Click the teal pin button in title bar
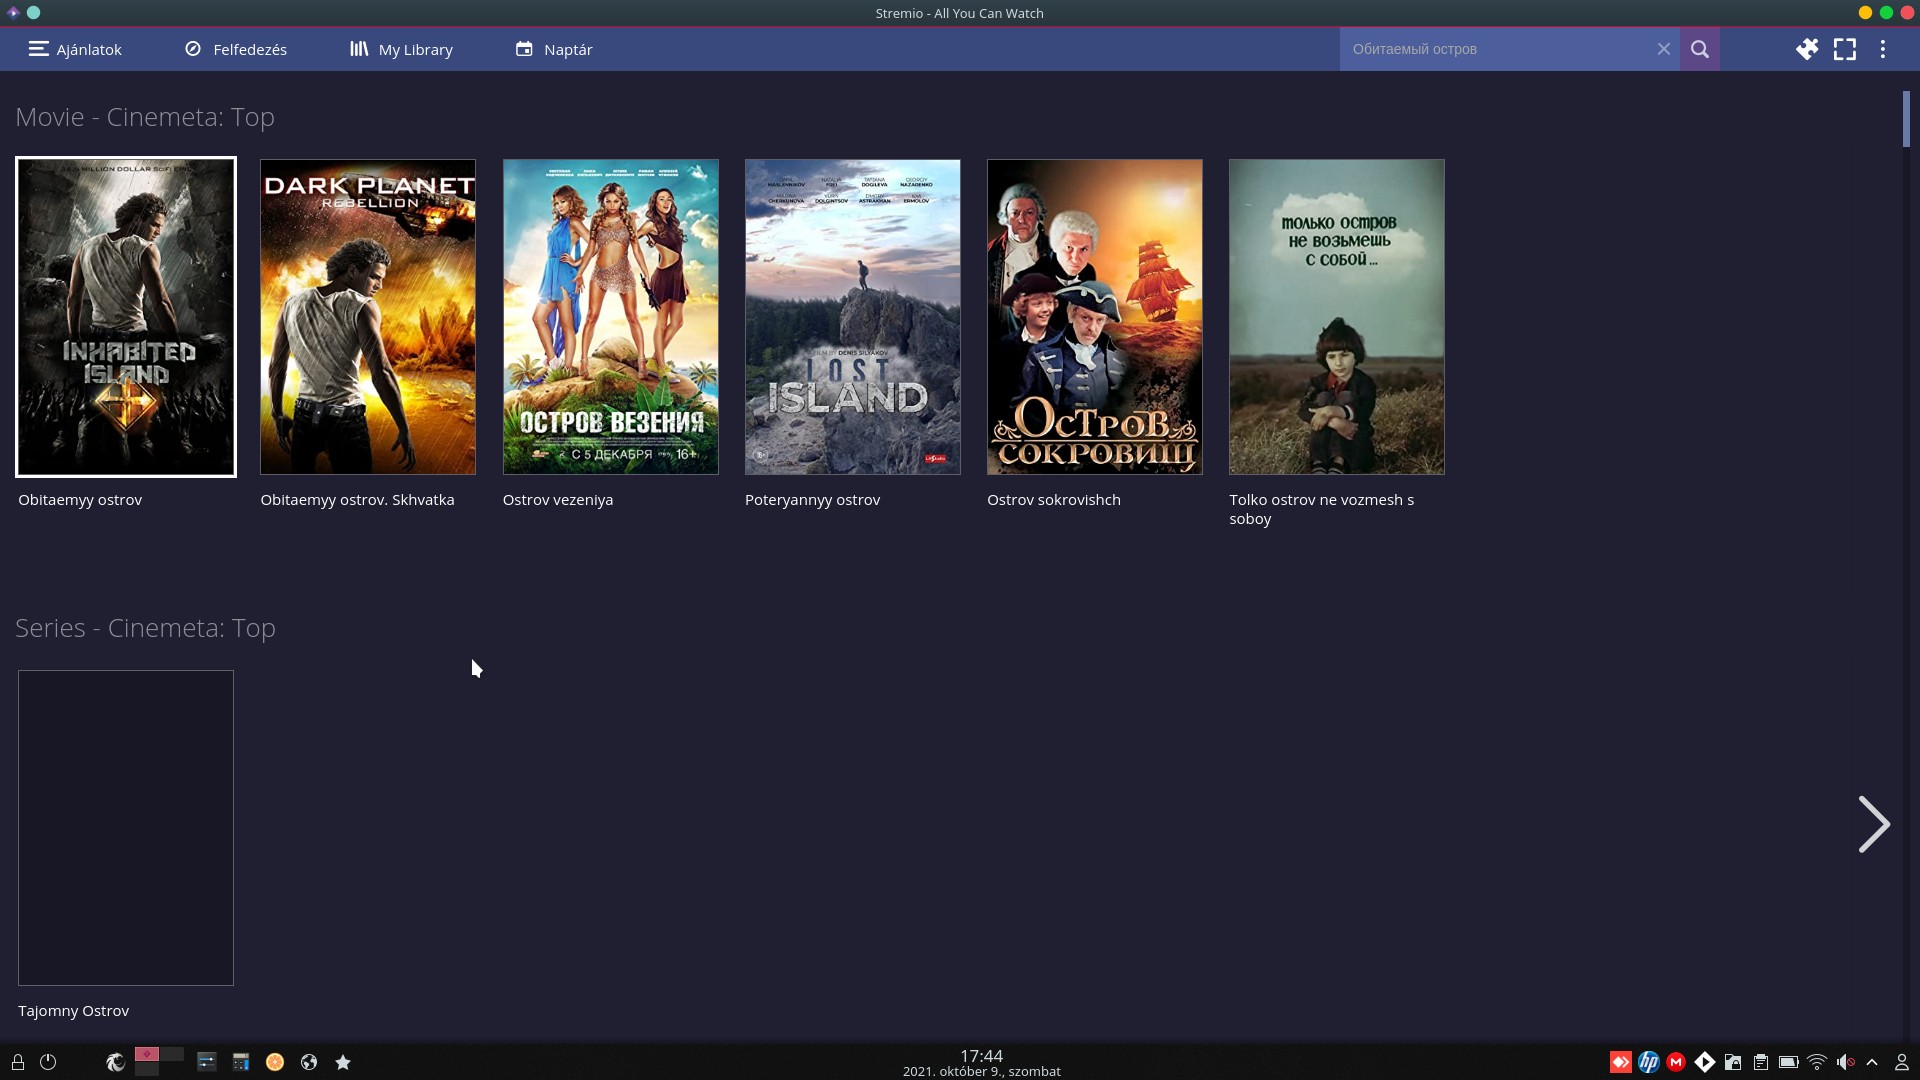 click(33, 13)
